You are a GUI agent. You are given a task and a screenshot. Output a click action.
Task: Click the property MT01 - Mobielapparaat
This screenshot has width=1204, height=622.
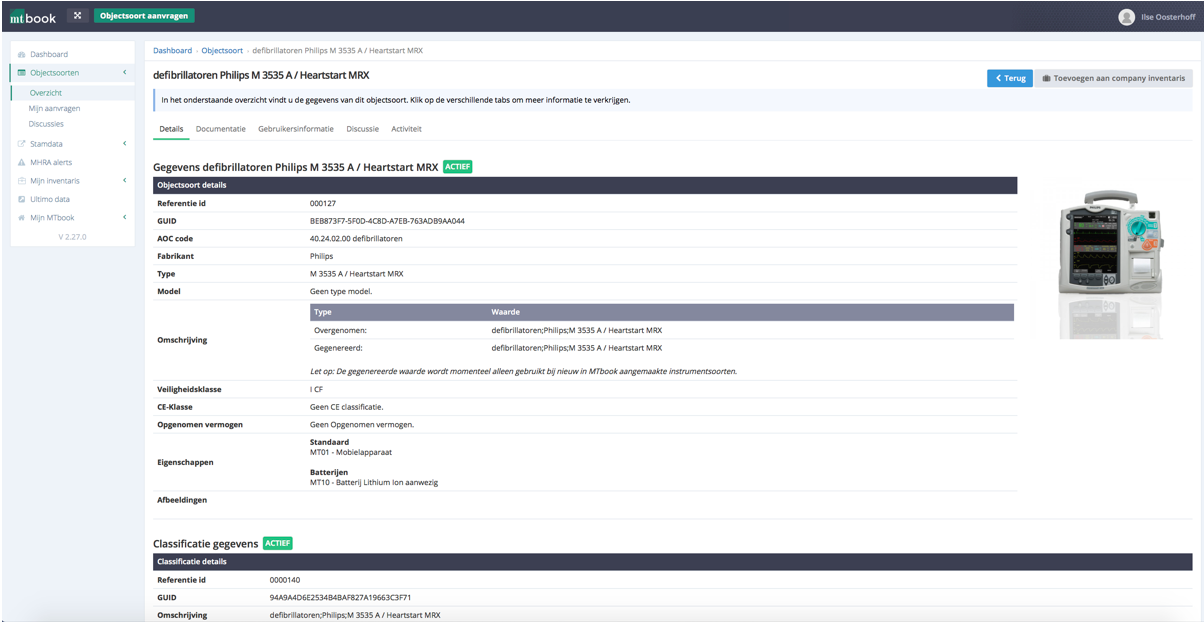tap(351, 453)
